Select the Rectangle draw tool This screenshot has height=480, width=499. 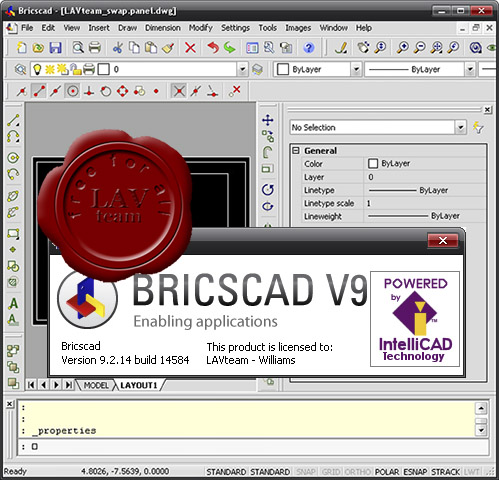(13, 234)
